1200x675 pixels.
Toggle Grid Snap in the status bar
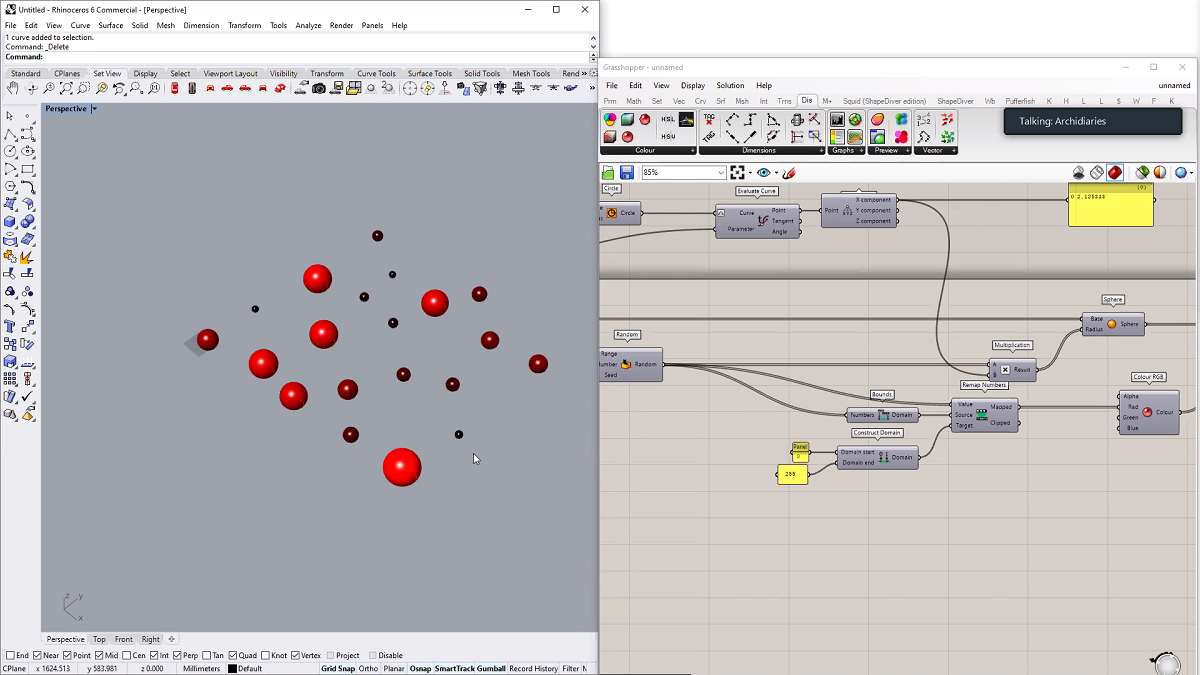tap(339, 668)
